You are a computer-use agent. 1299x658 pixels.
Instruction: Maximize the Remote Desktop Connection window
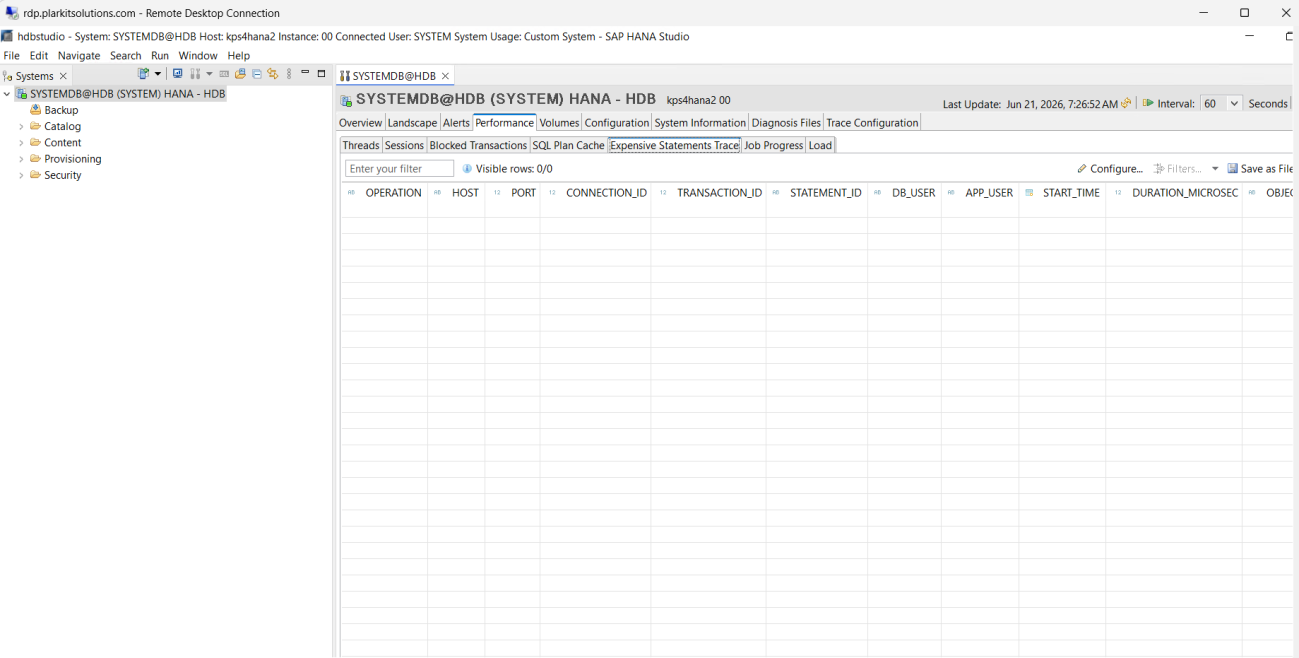(1244, 13)
